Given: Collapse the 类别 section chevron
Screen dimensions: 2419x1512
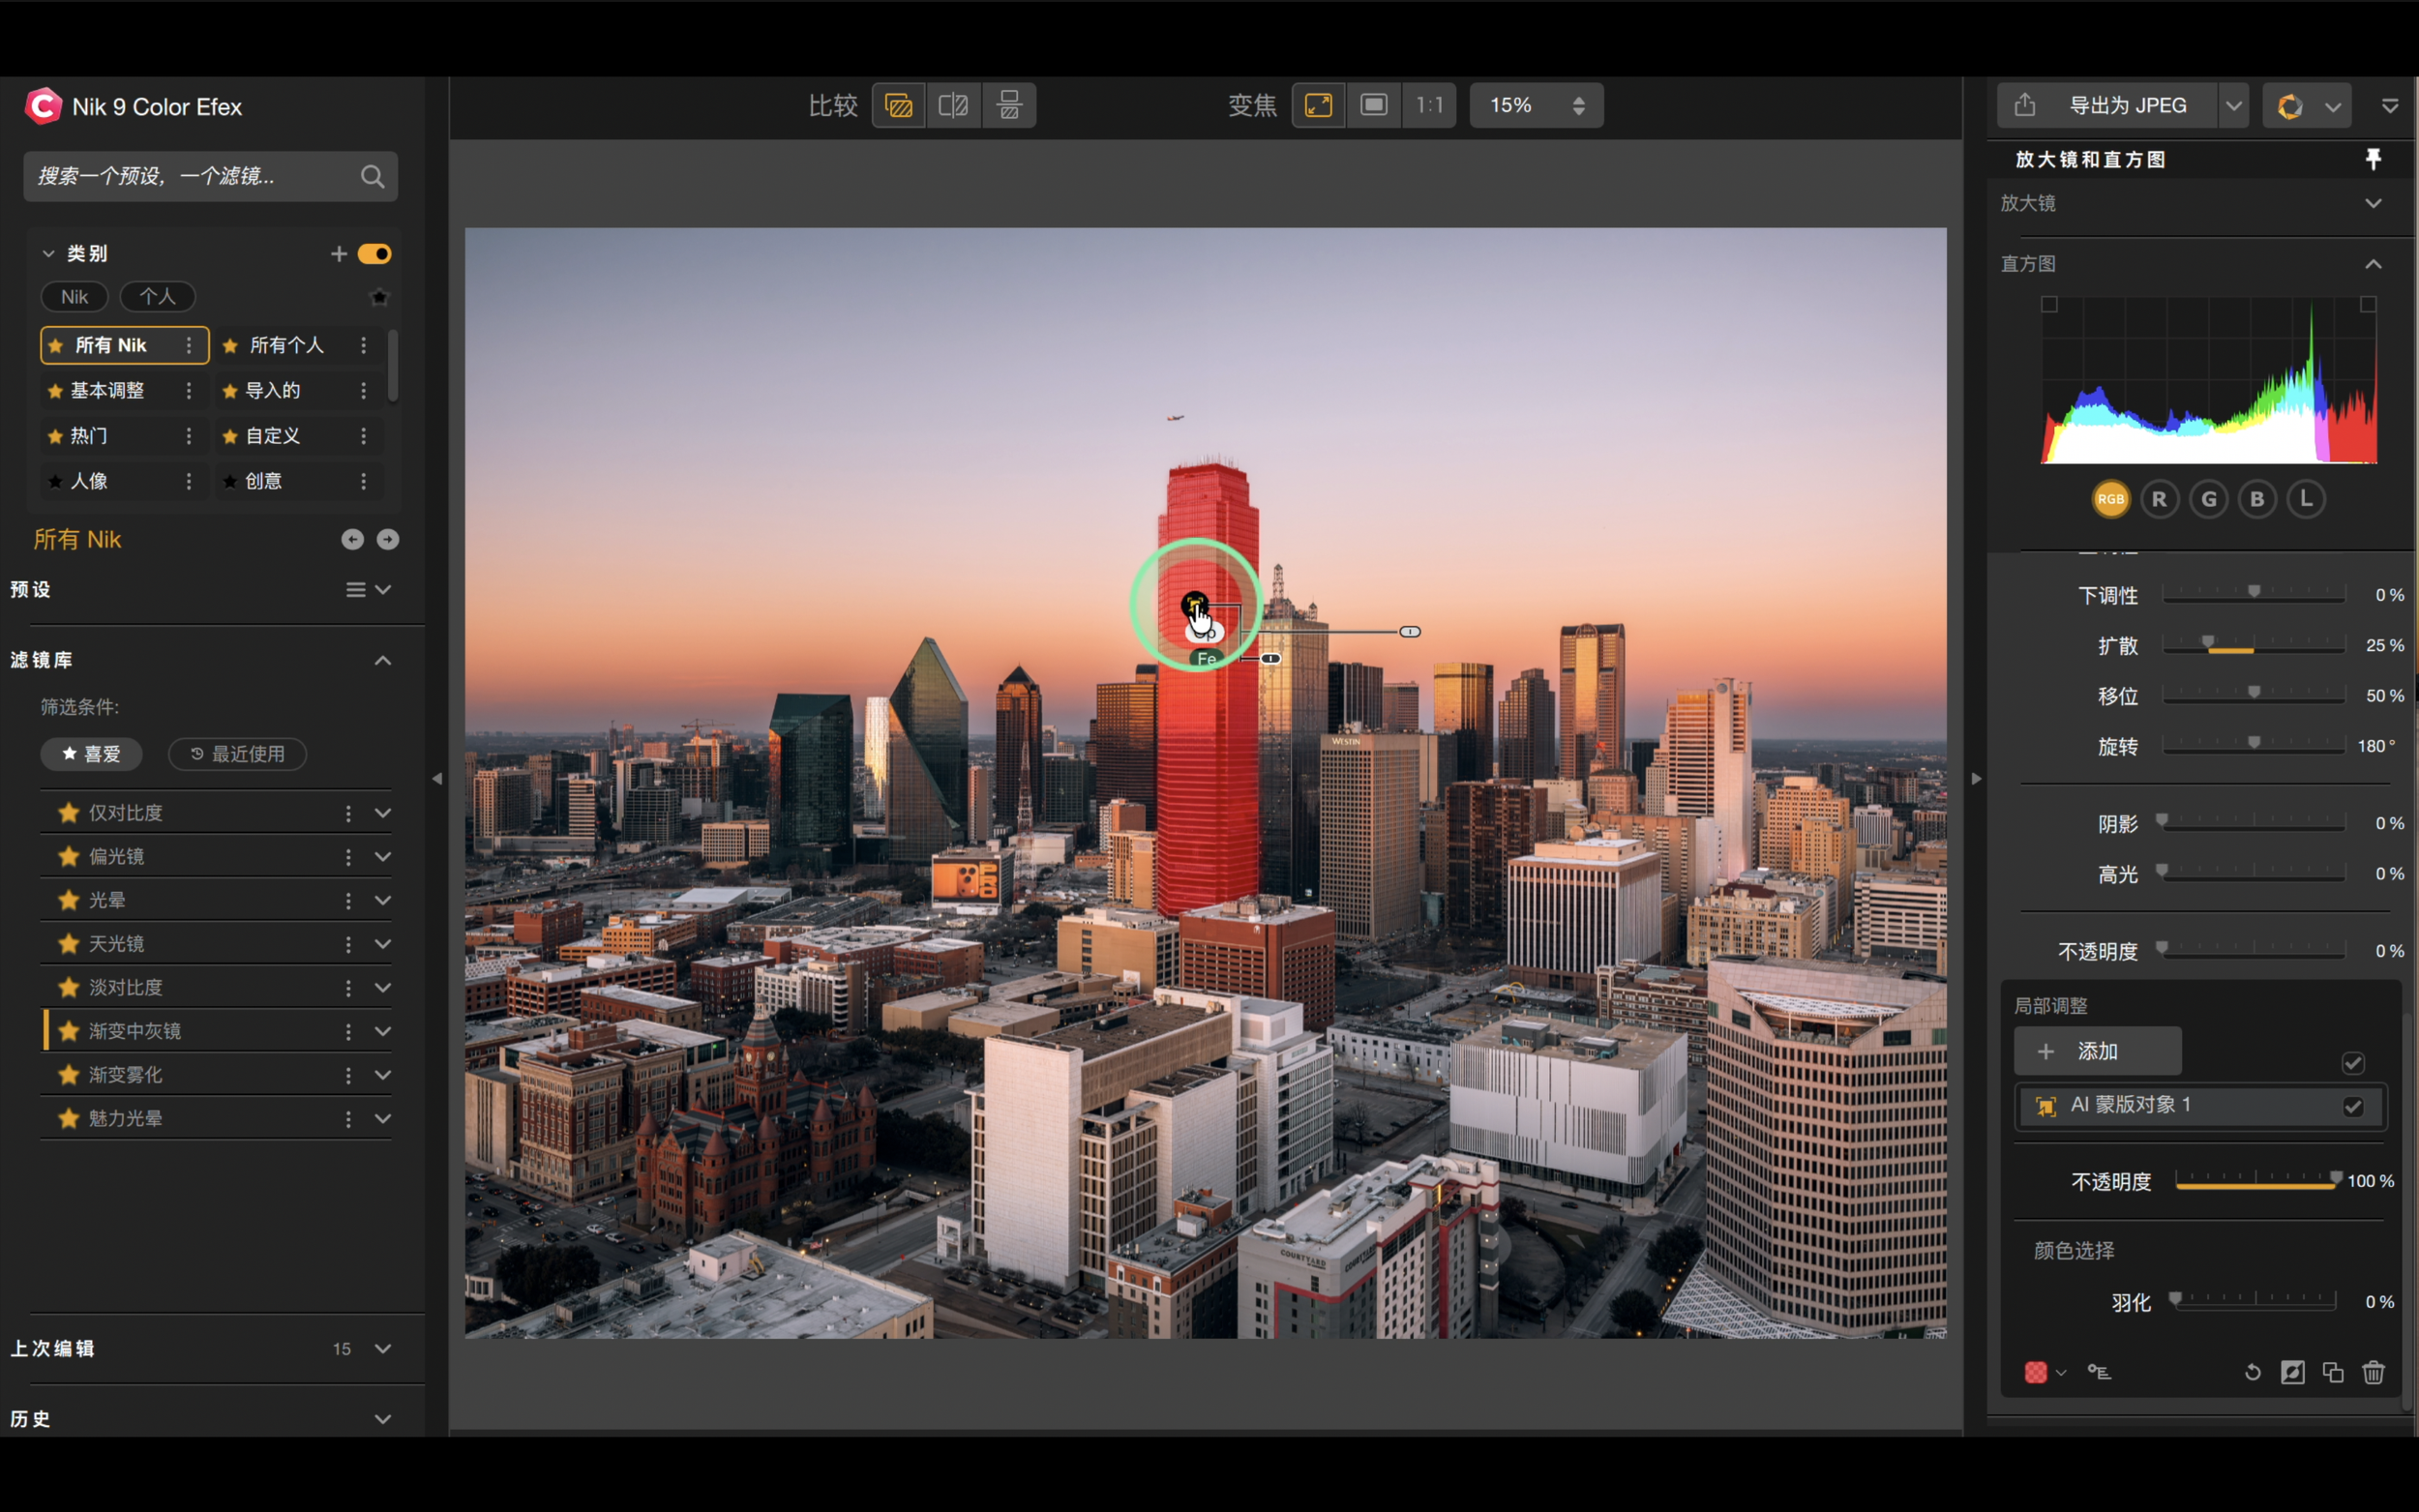Looking at the screenshot, I should [48, 254].
